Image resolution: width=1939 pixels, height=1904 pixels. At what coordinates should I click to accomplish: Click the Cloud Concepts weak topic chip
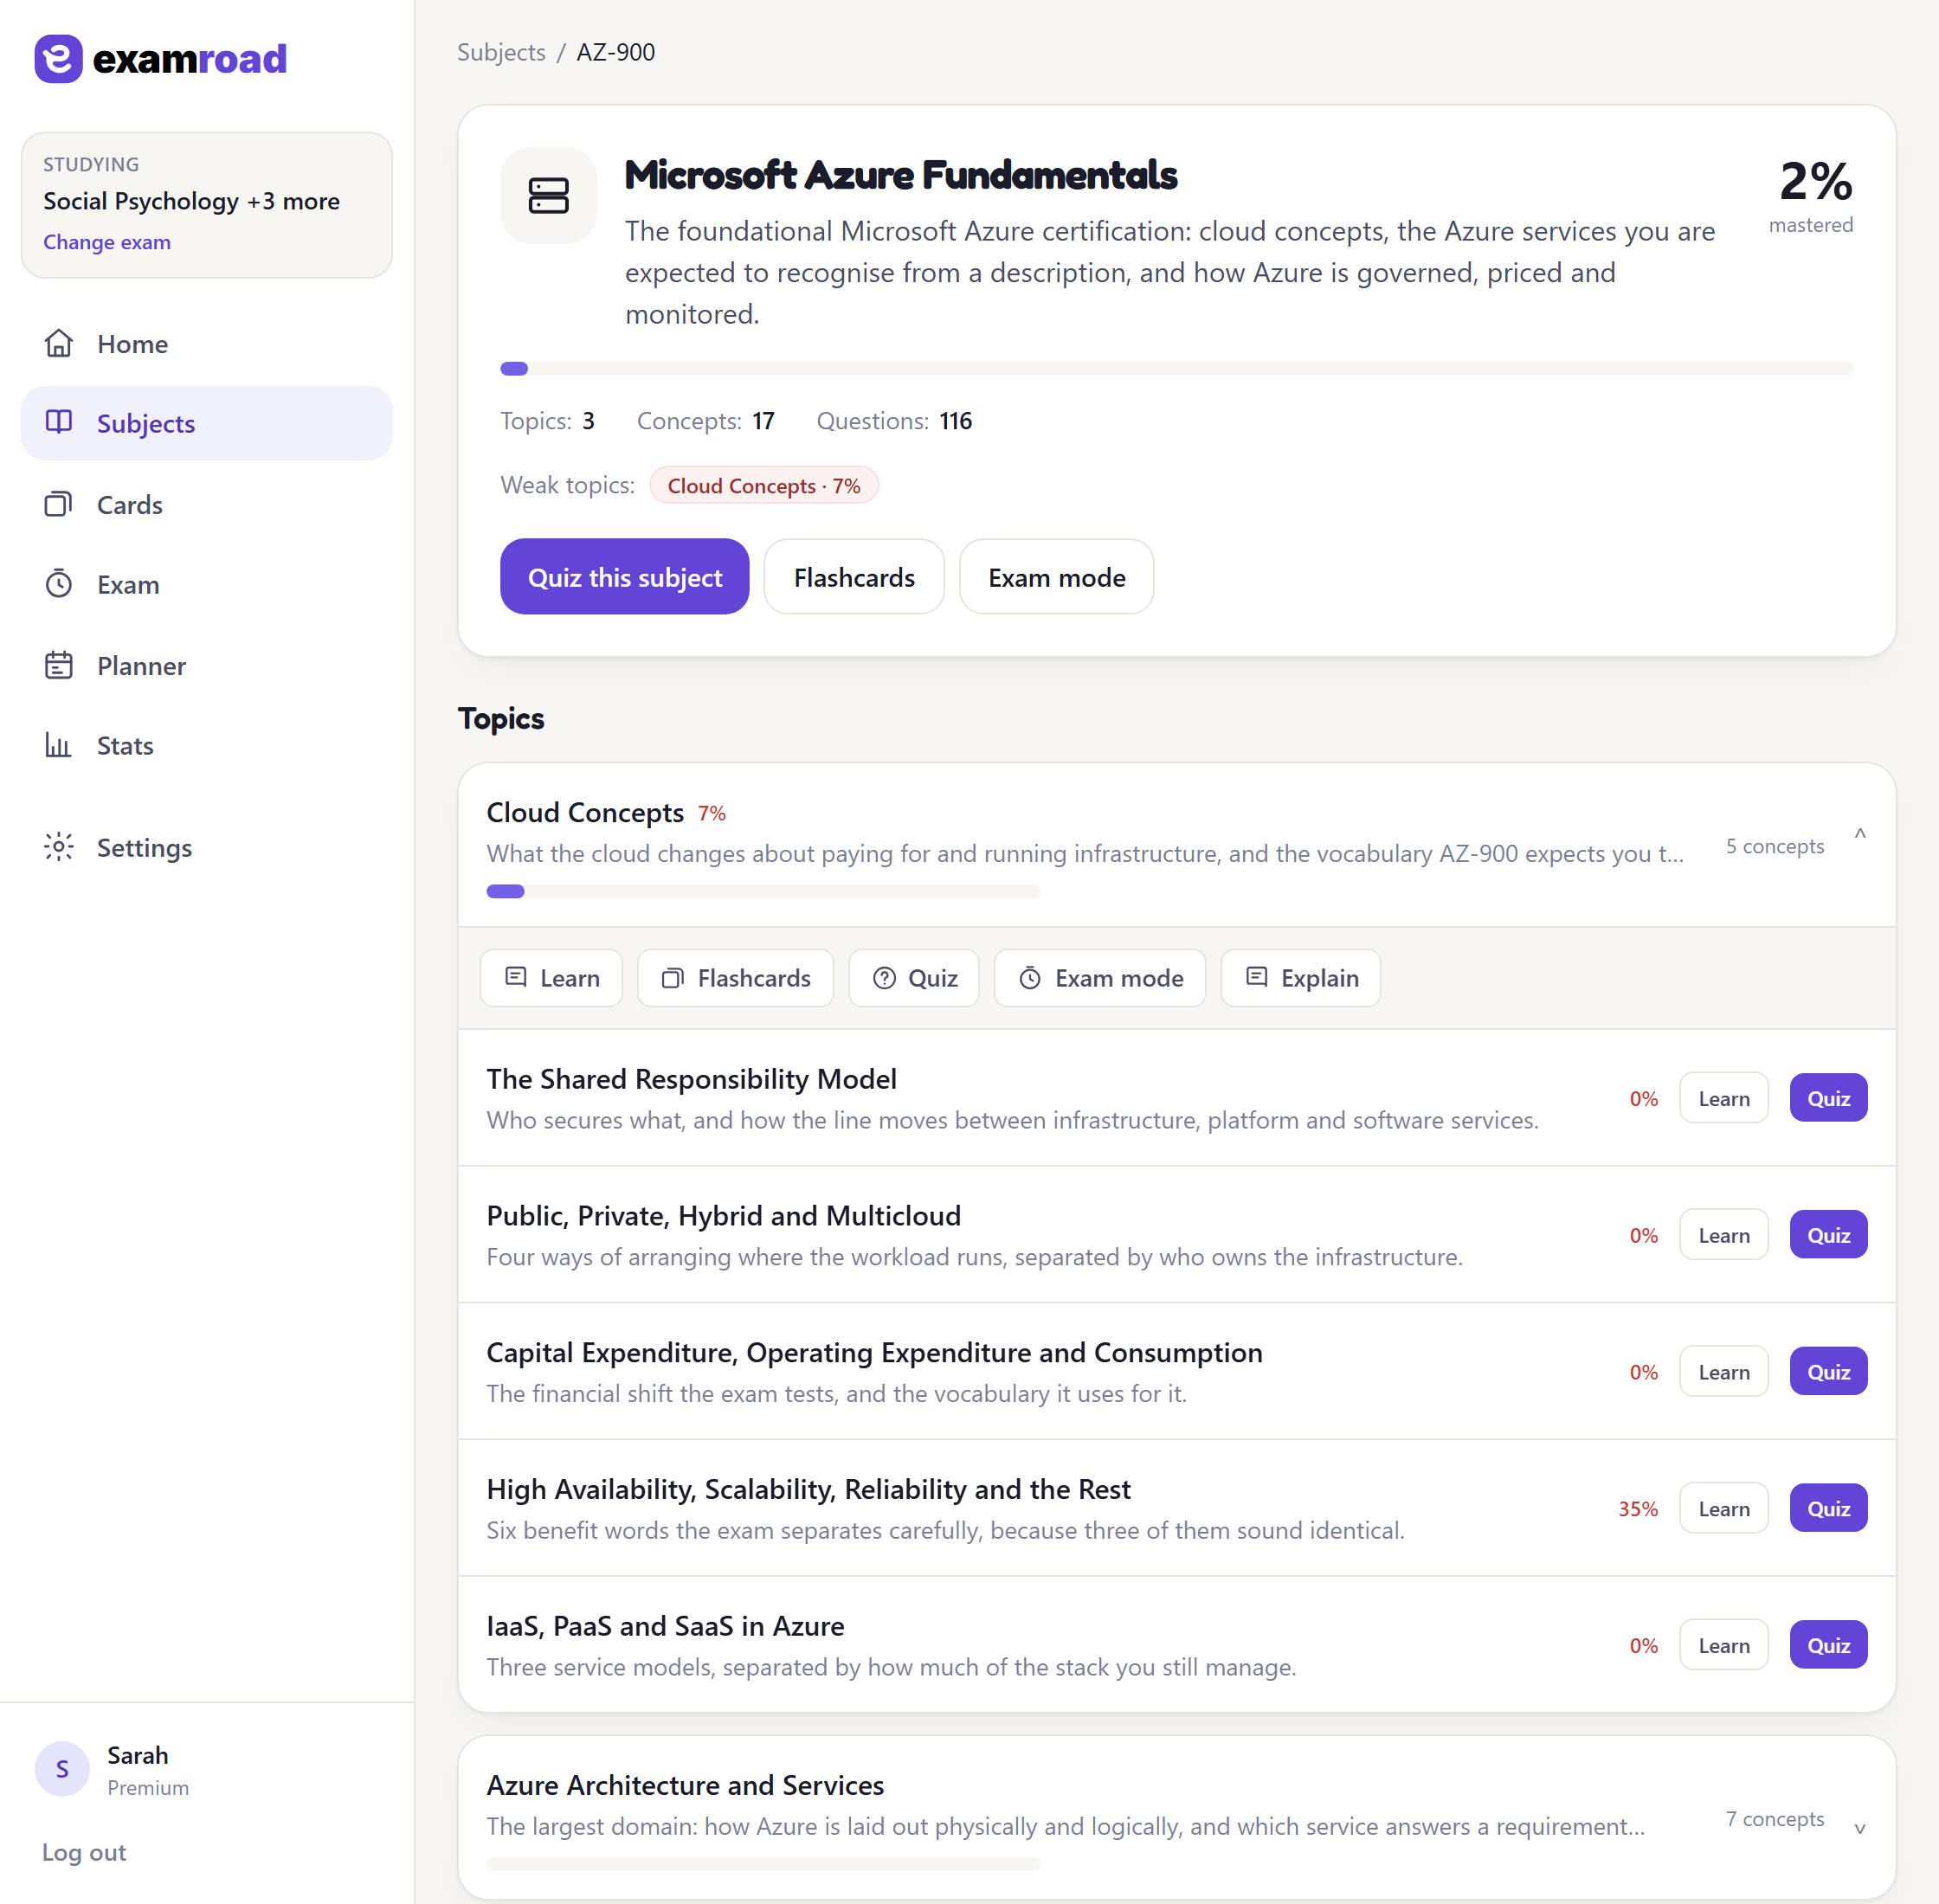coord(764,485)
